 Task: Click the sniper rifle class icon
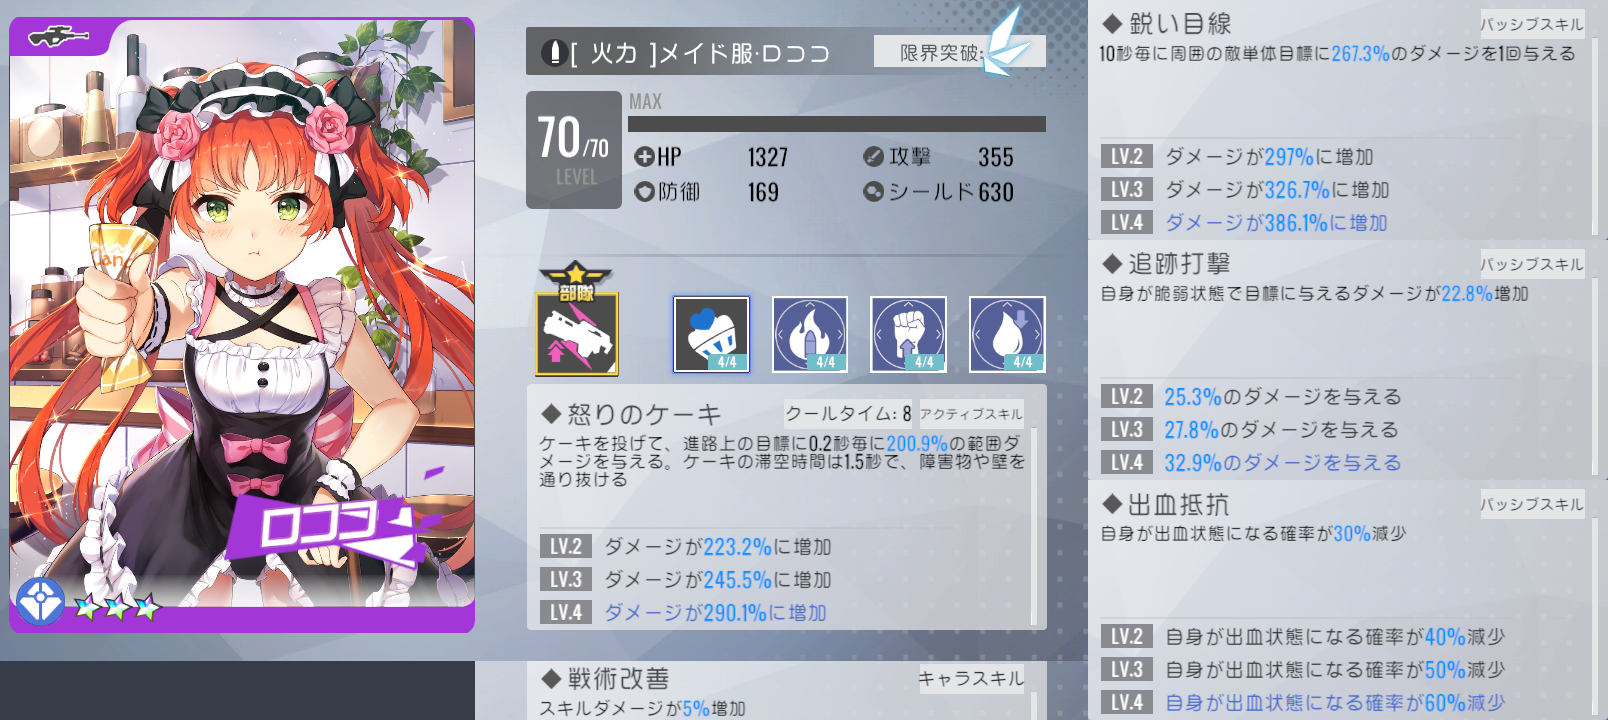click(x=59, y=37)
